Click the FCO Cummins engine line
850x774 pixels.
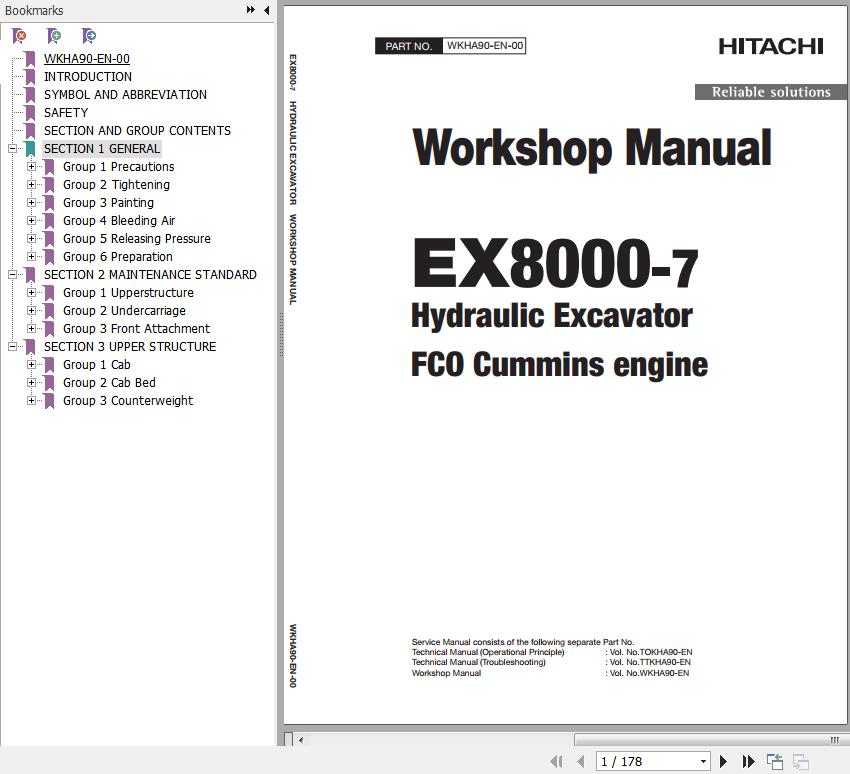tap(559, 364)
